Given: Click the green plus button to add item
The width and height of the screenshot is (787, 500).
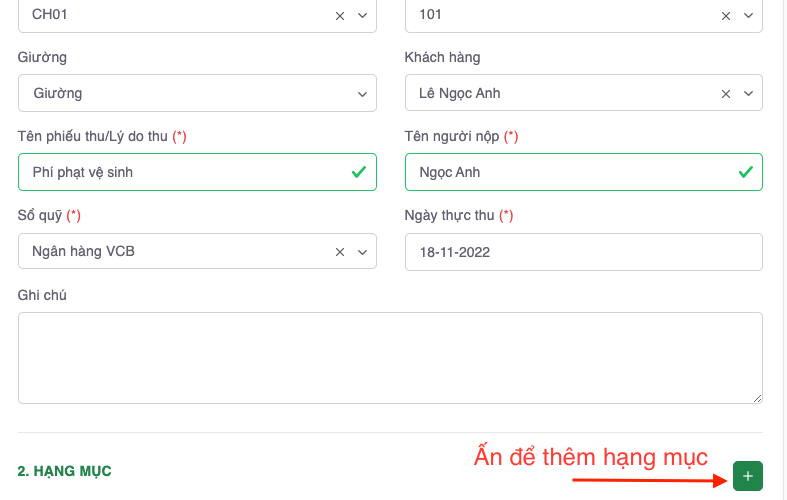Looking at the screenshot, I should 747,476.
